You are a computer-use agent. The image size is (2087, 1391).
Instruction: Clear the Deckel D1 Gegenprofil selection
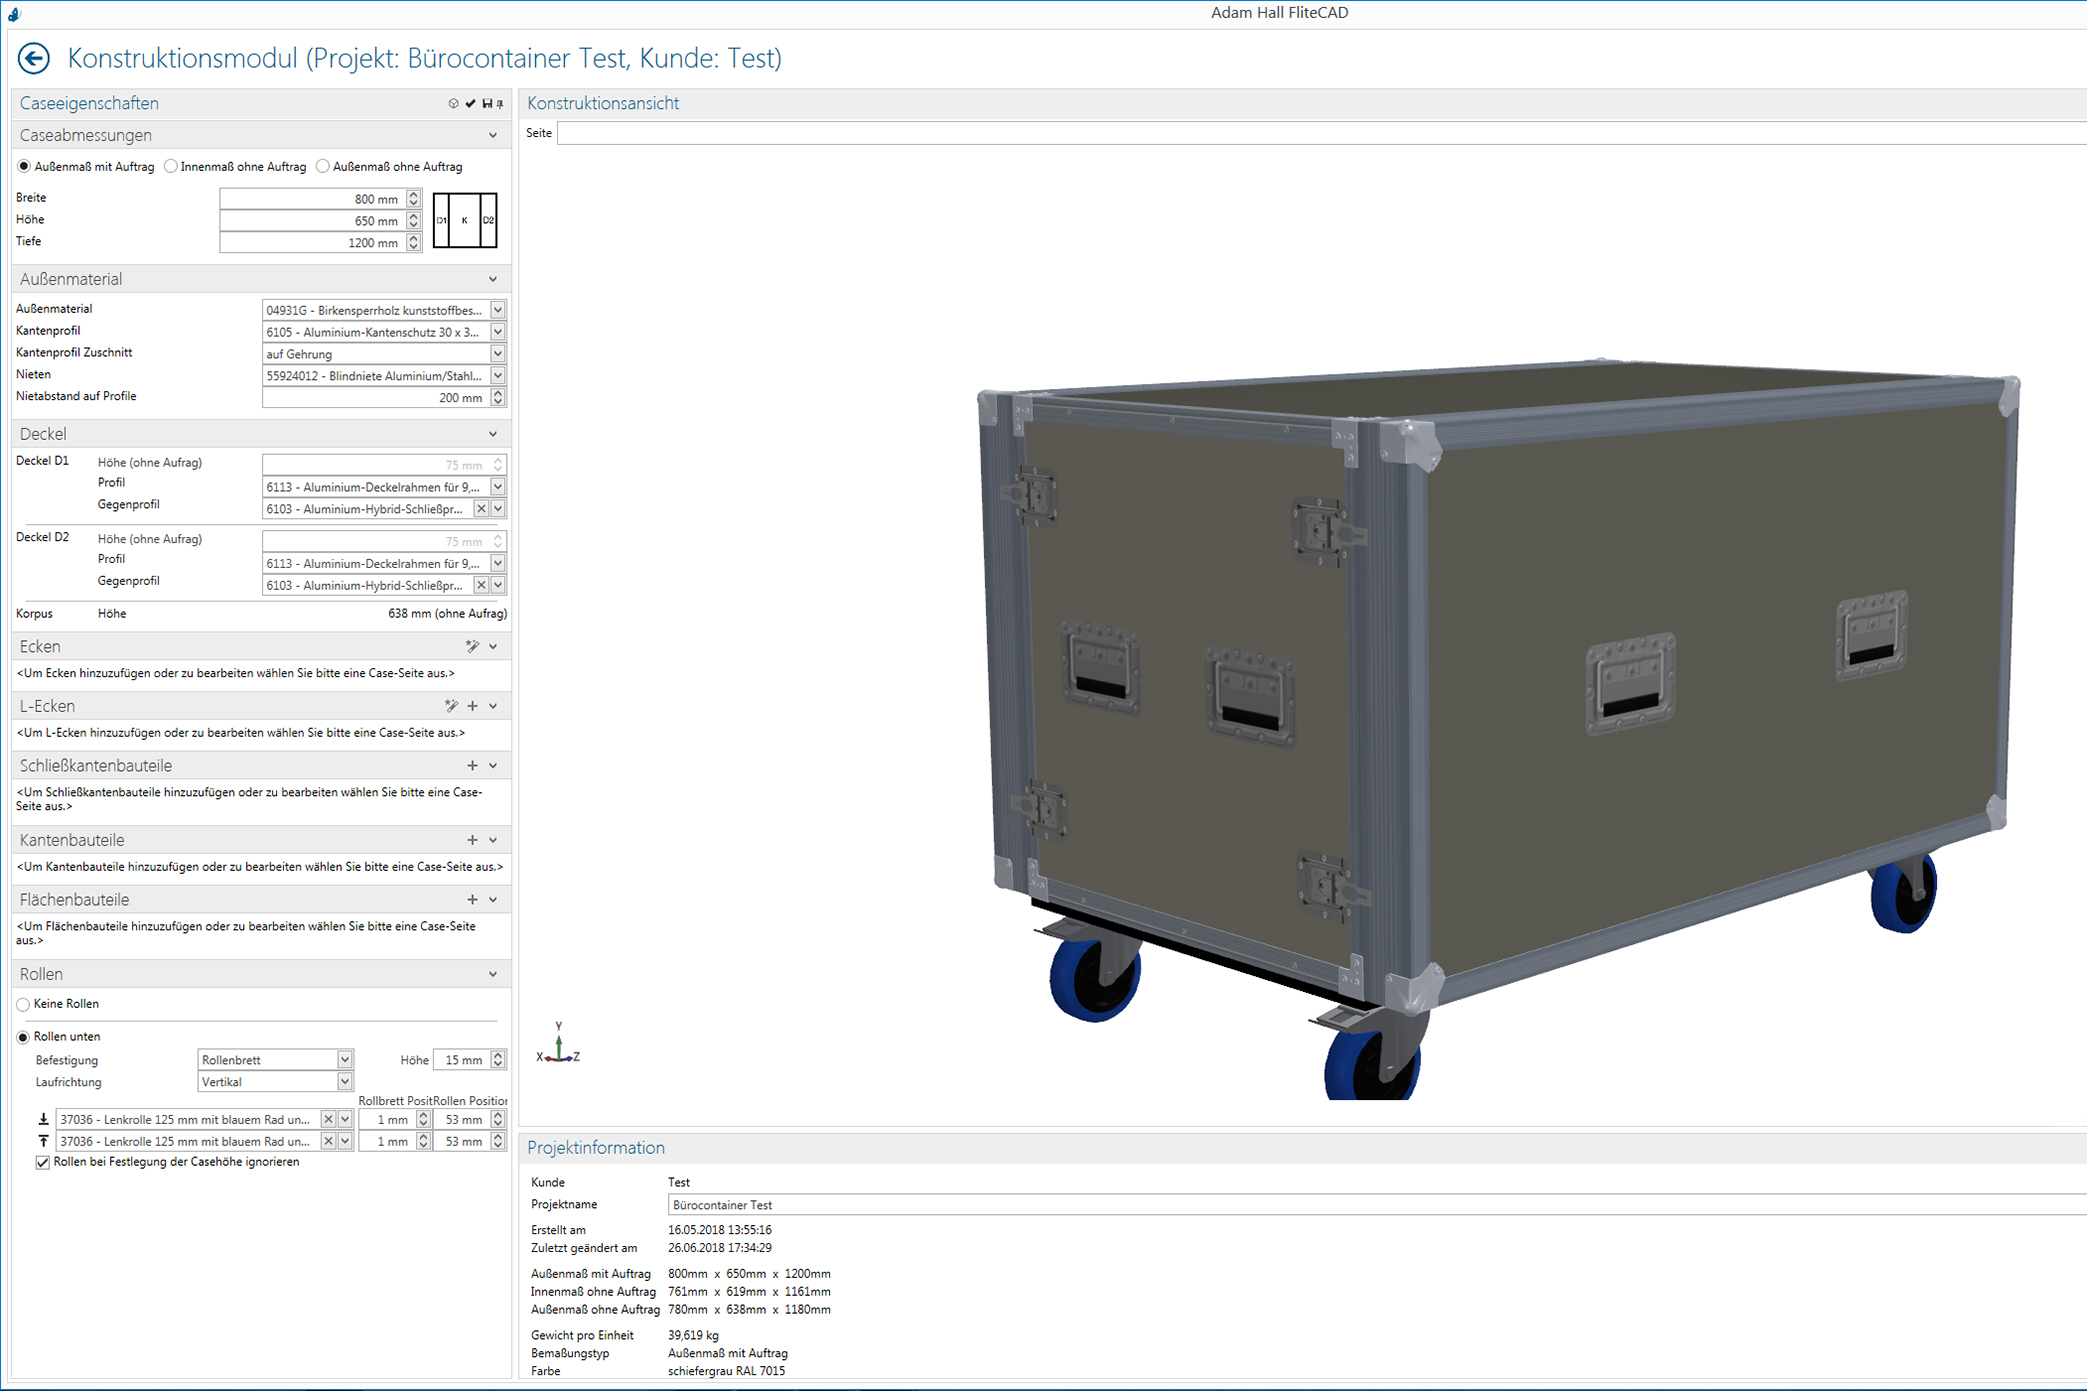481,509
